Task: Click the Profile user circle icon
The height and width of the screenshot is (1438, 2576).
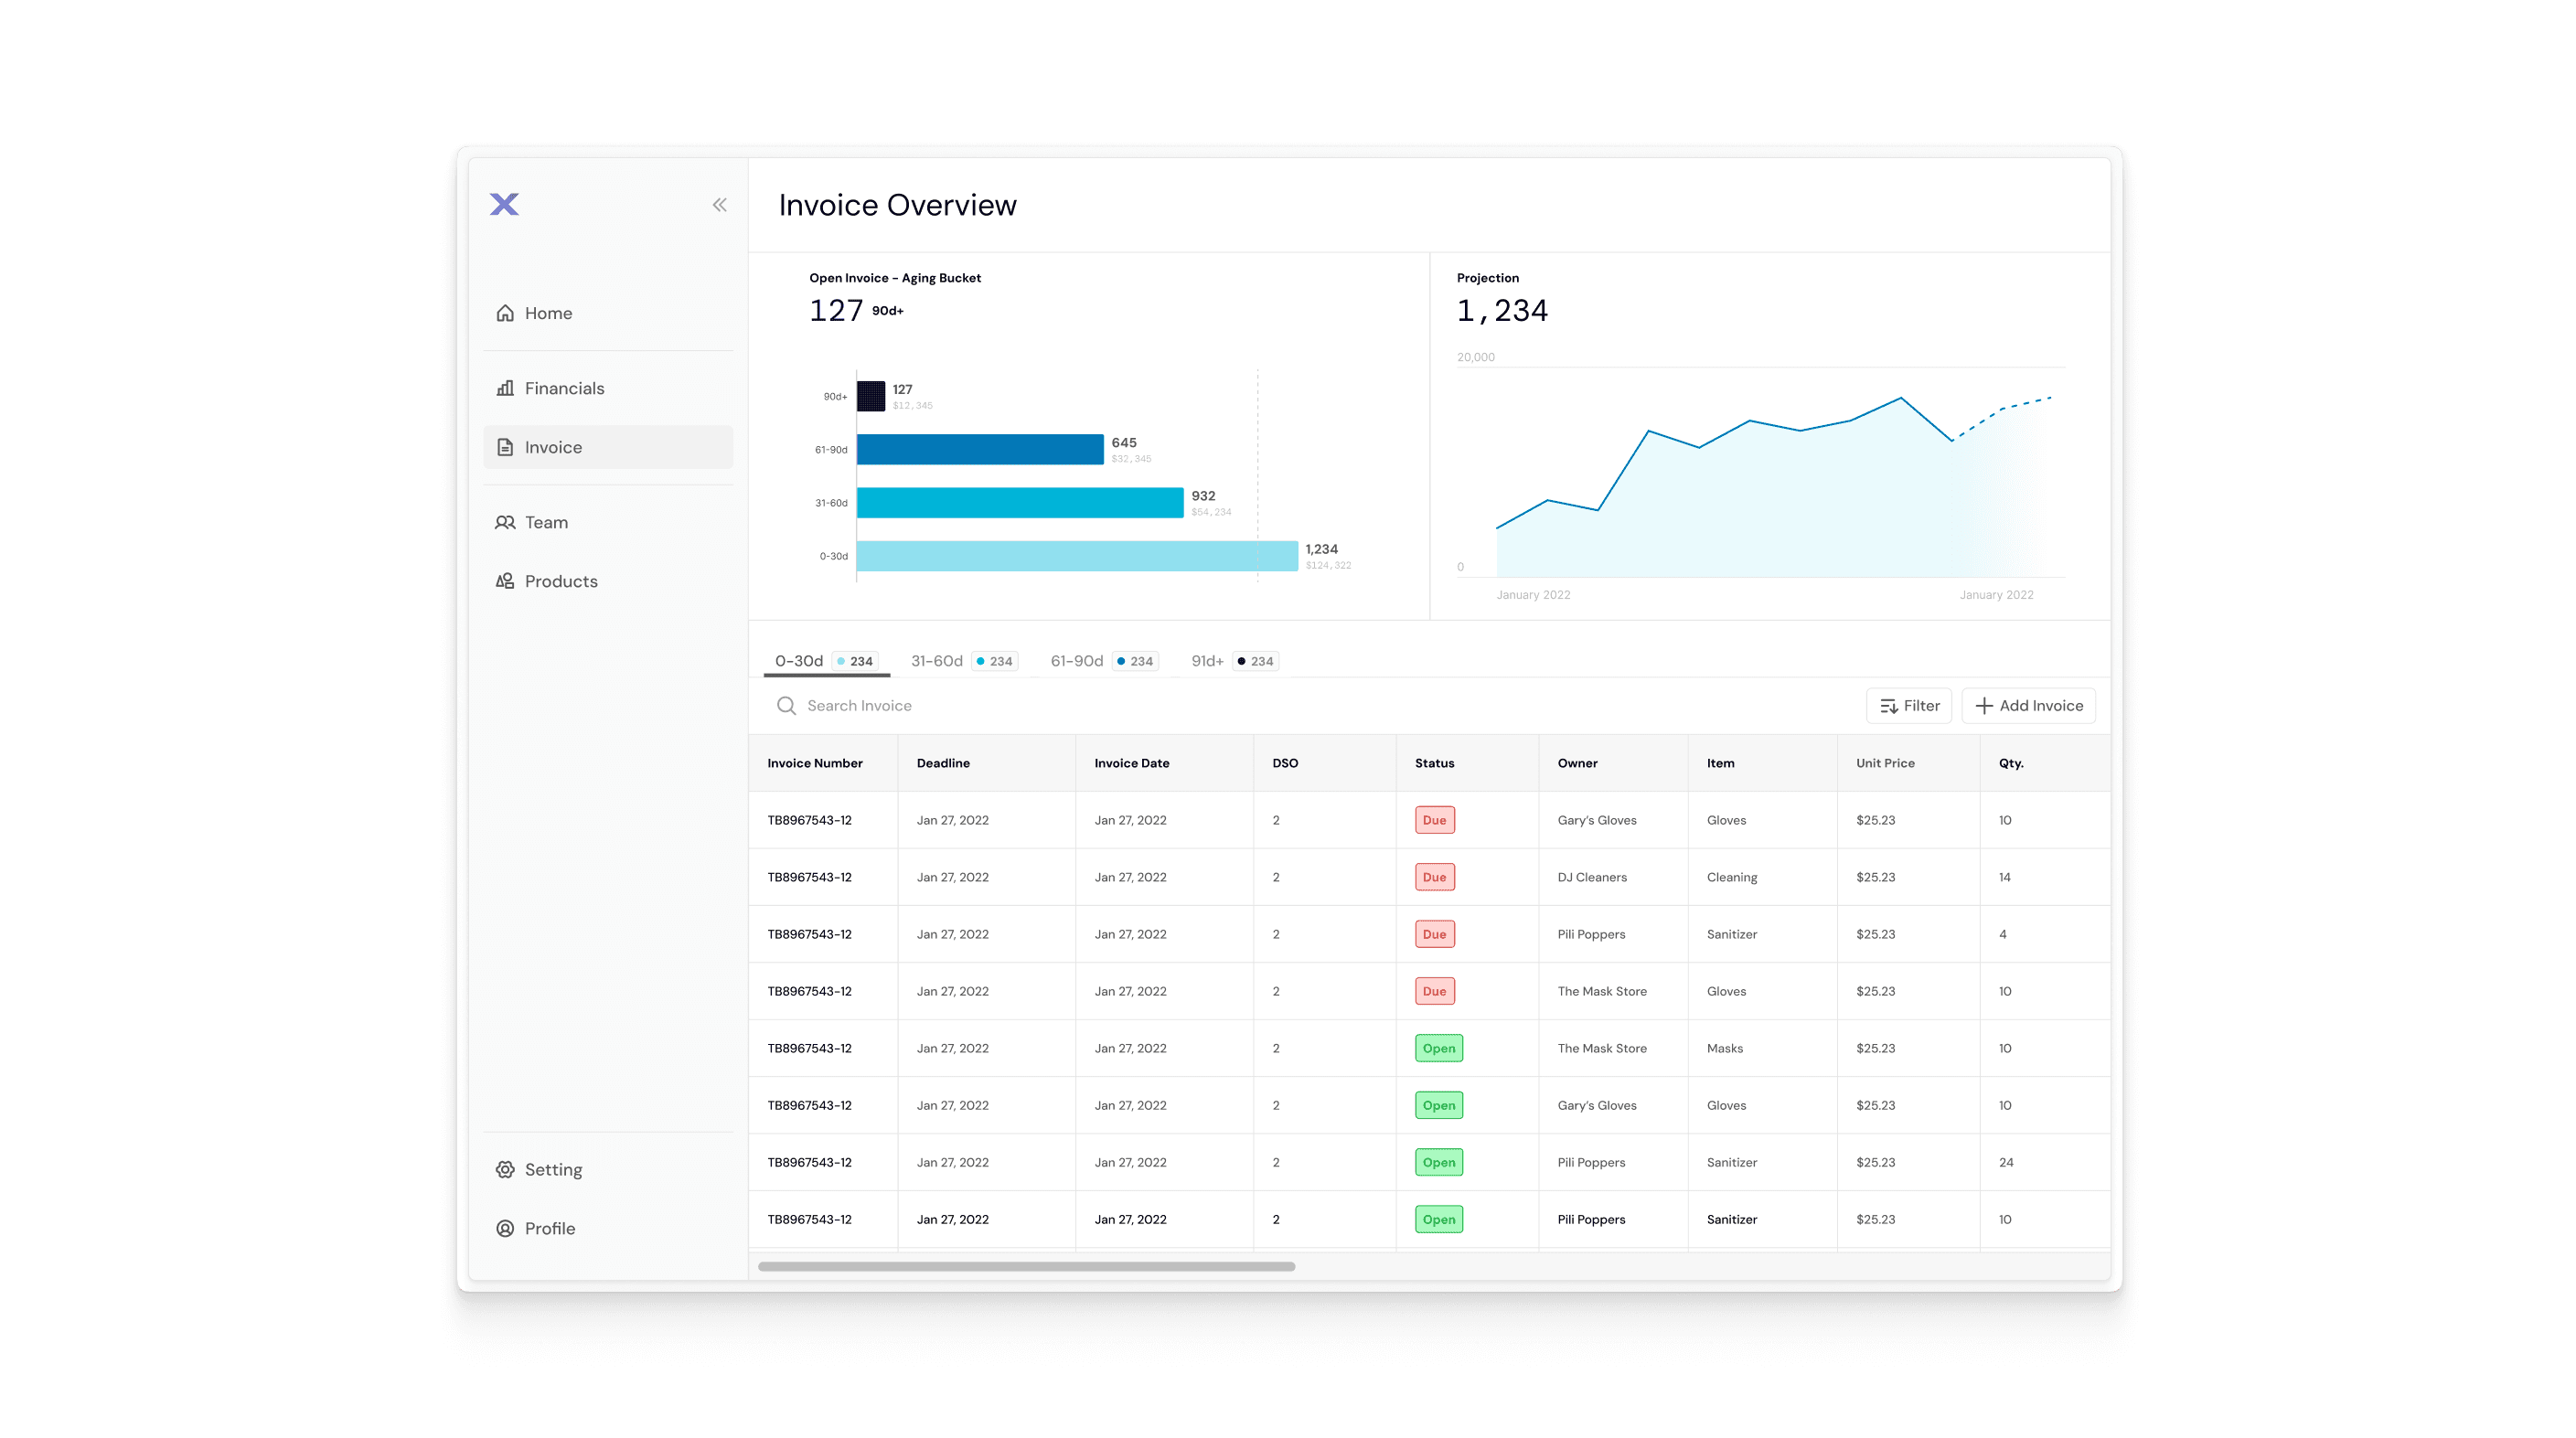Action: tap(505, 1228)
